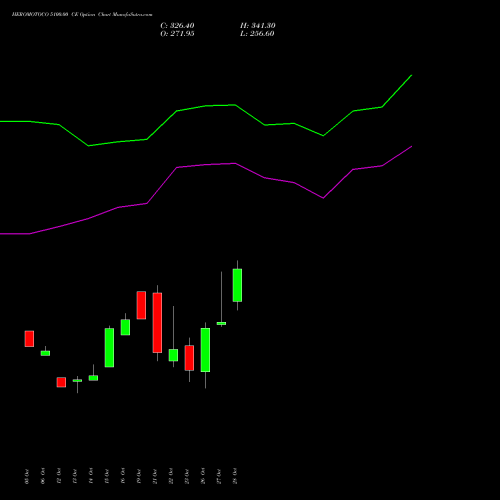500x500 pixels.
Task: Click the HEROMOTOCO CE Options chart title
Action: click(82, 15)
